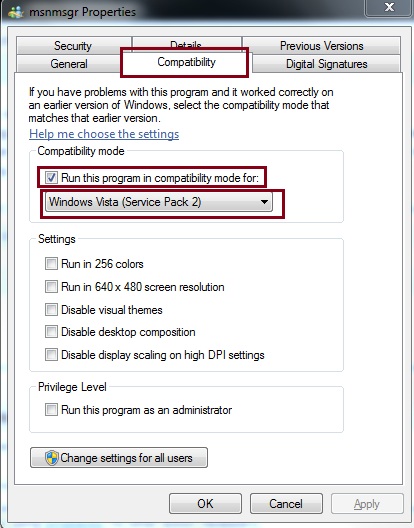This screenshot has height=528, width=414.
Task: Follow the Help me choose the settings link
Action: 104,134
